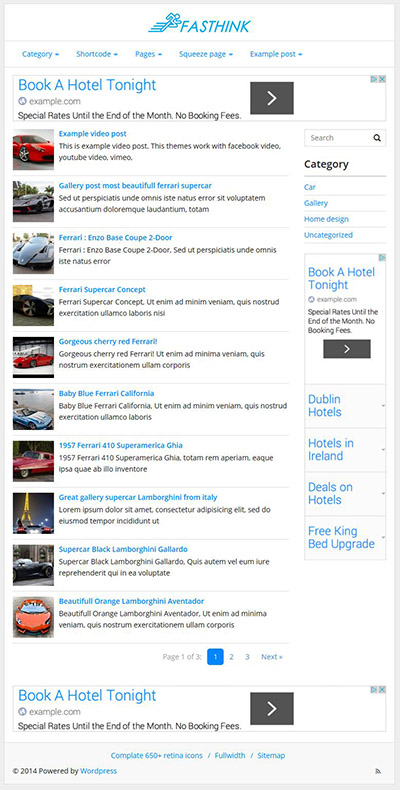The image size is (400, 790).
Task: Click the Black Lamborghini Gallardo thumbnail
Action: (33, 565)
